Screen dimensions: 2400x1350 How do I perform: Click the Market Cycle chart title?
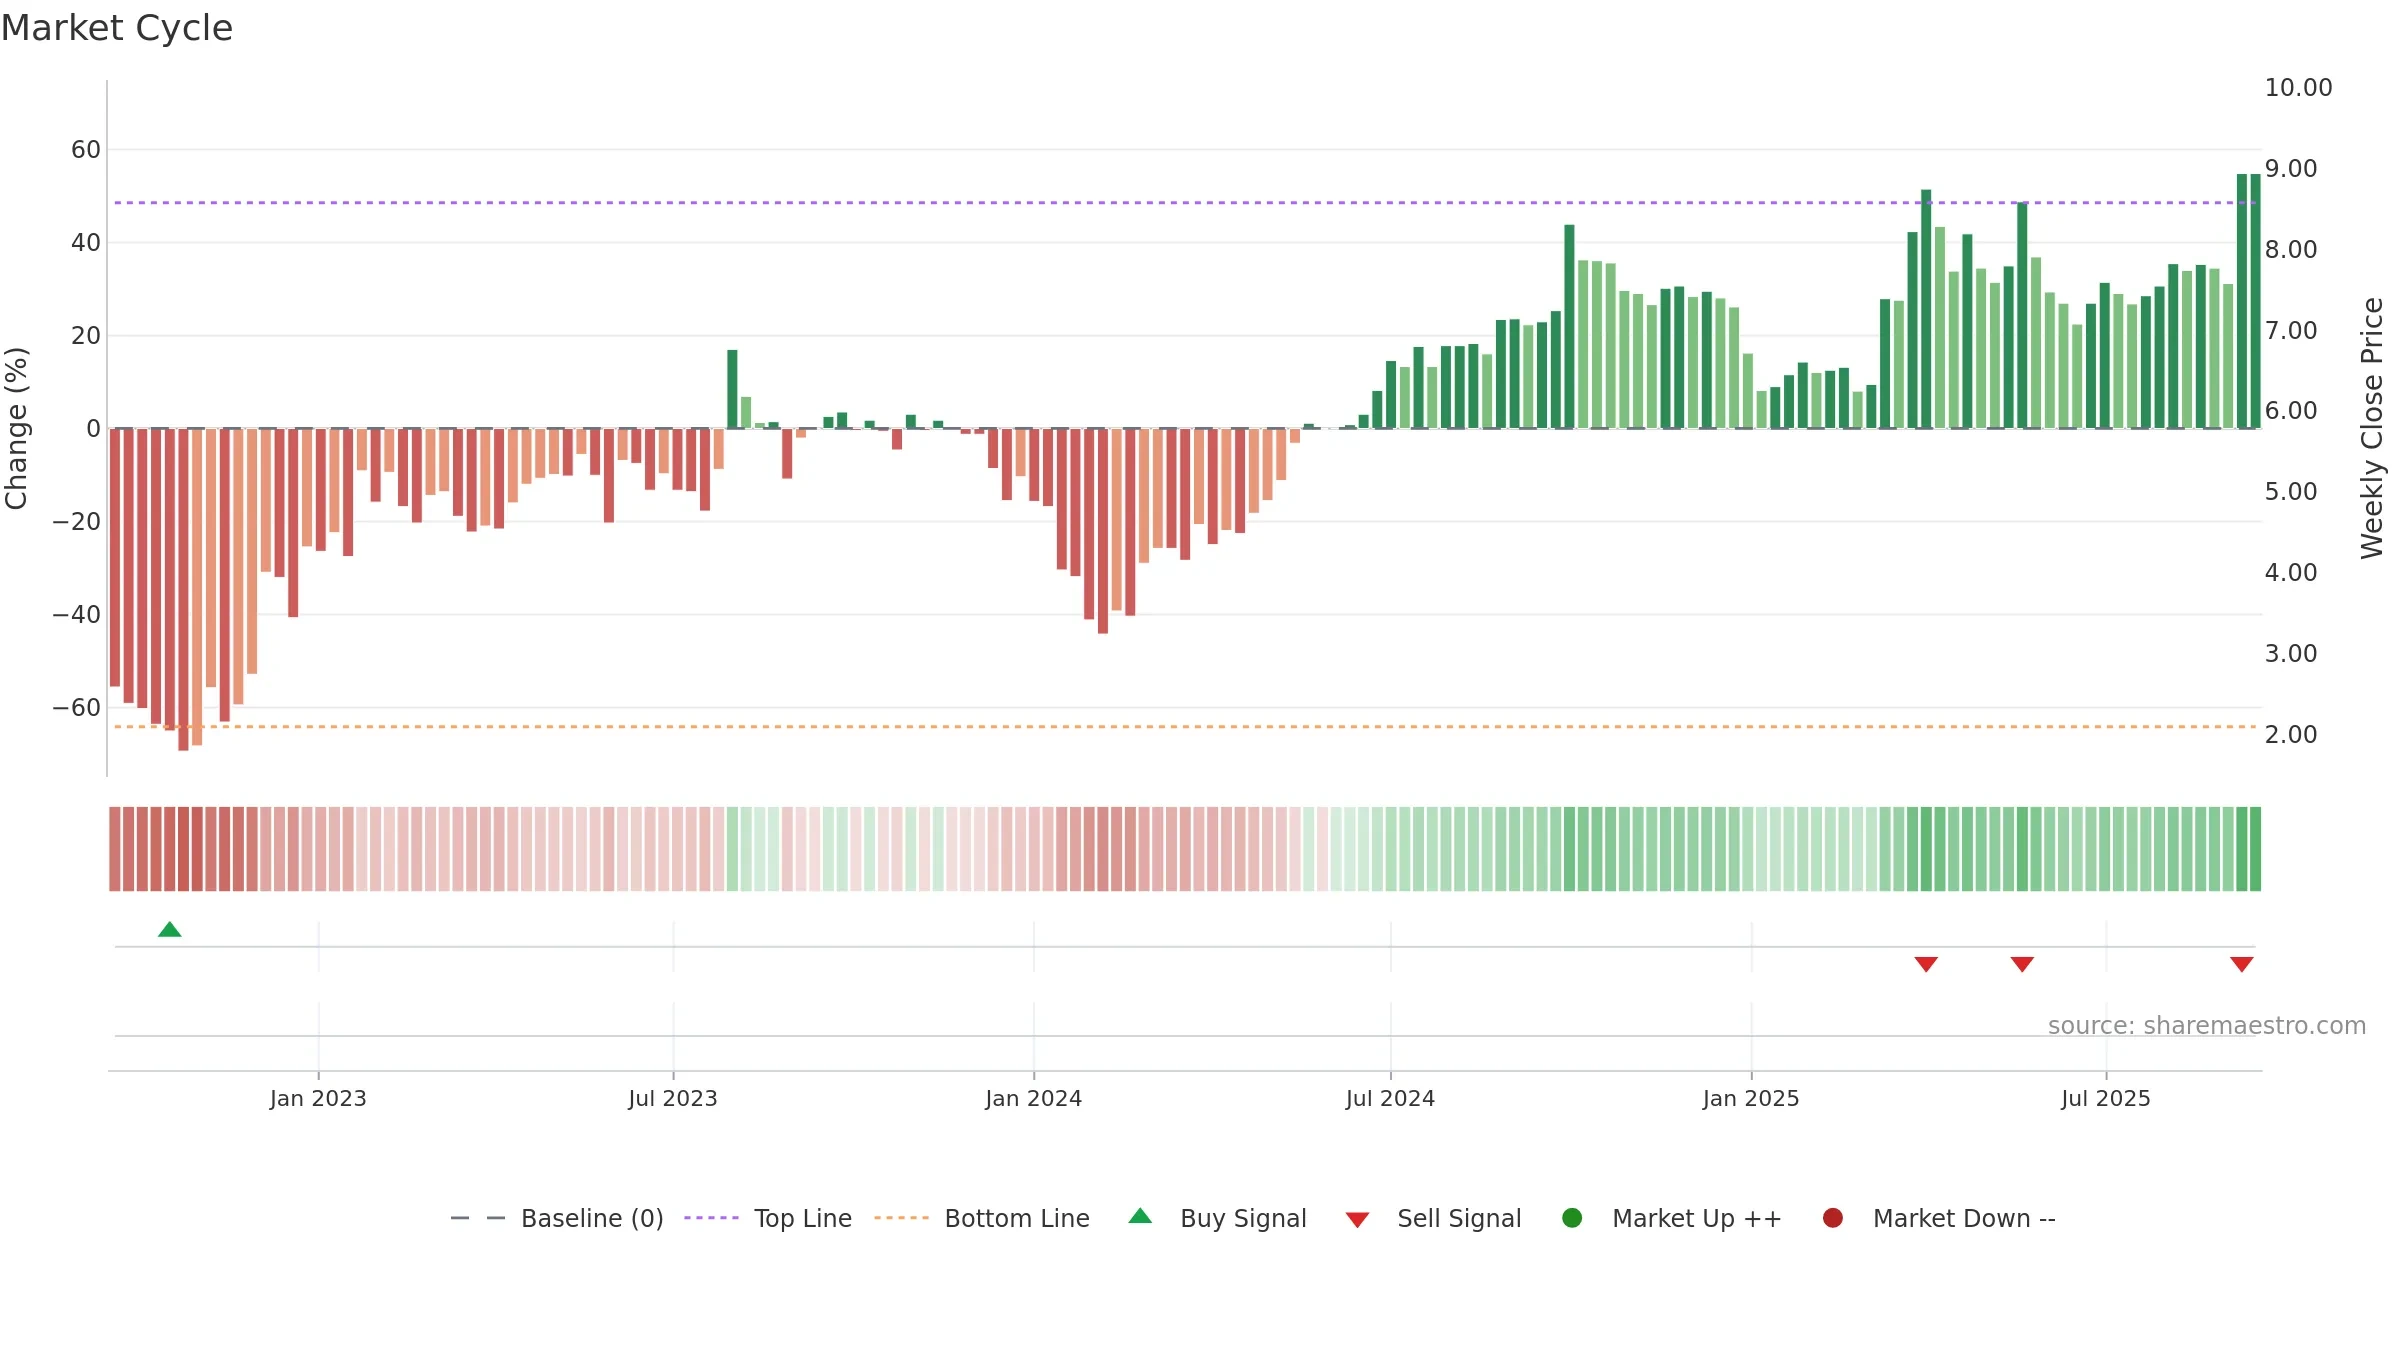pyautogui.click(x=117, y=28)
